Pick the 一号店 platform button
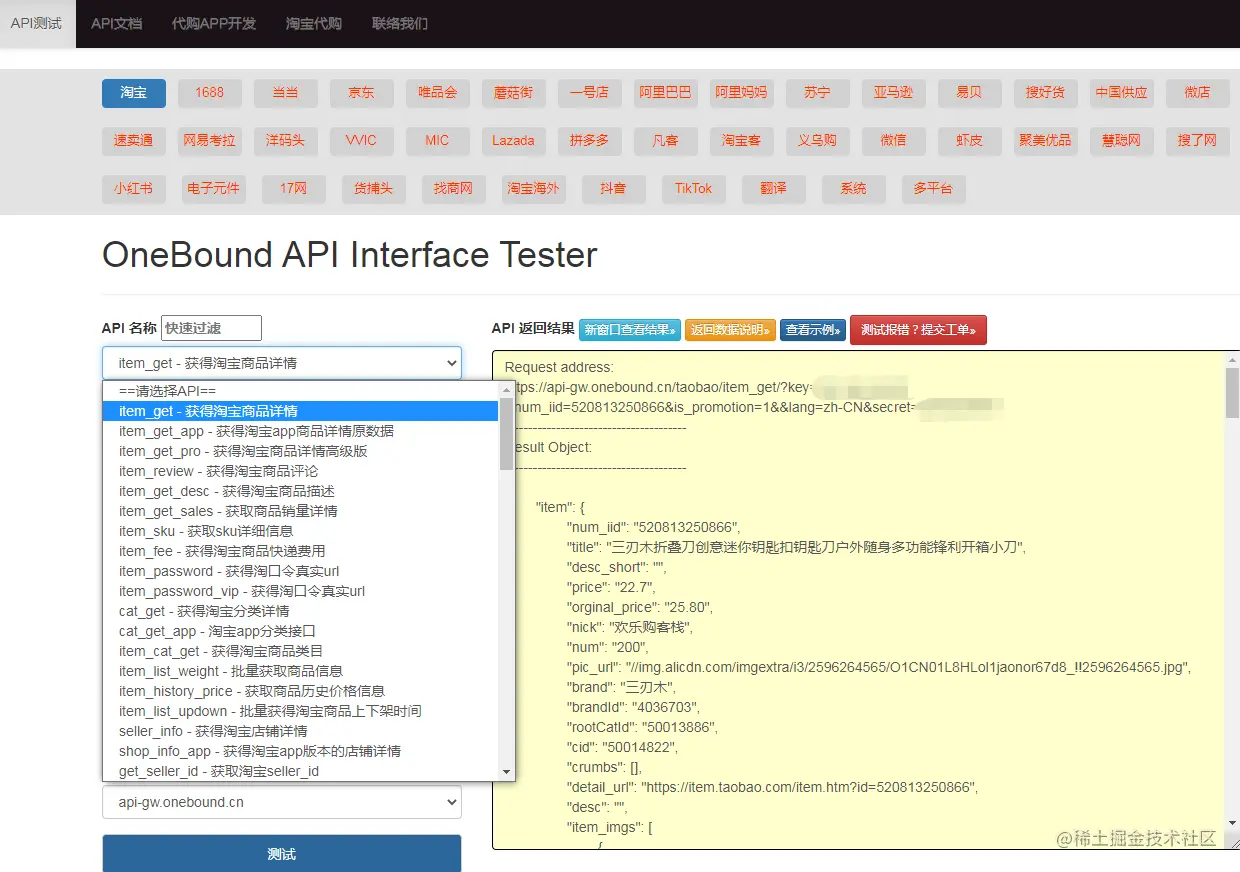Viewport: 1240px width, 872px height. (590, 93)
